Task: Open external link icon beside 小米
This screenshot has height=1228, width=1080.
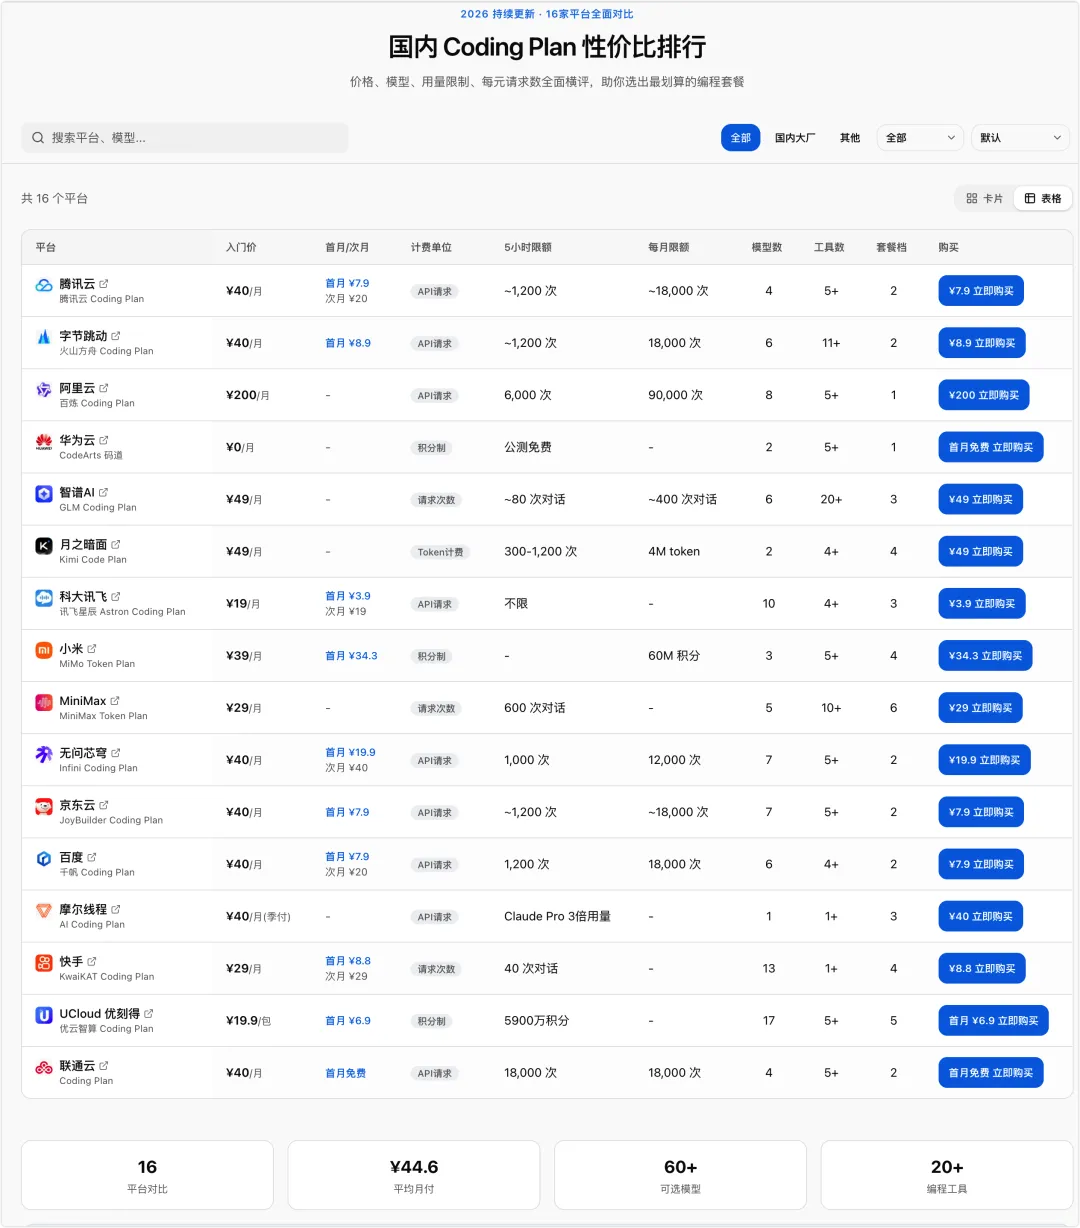Action: point(92,648)
